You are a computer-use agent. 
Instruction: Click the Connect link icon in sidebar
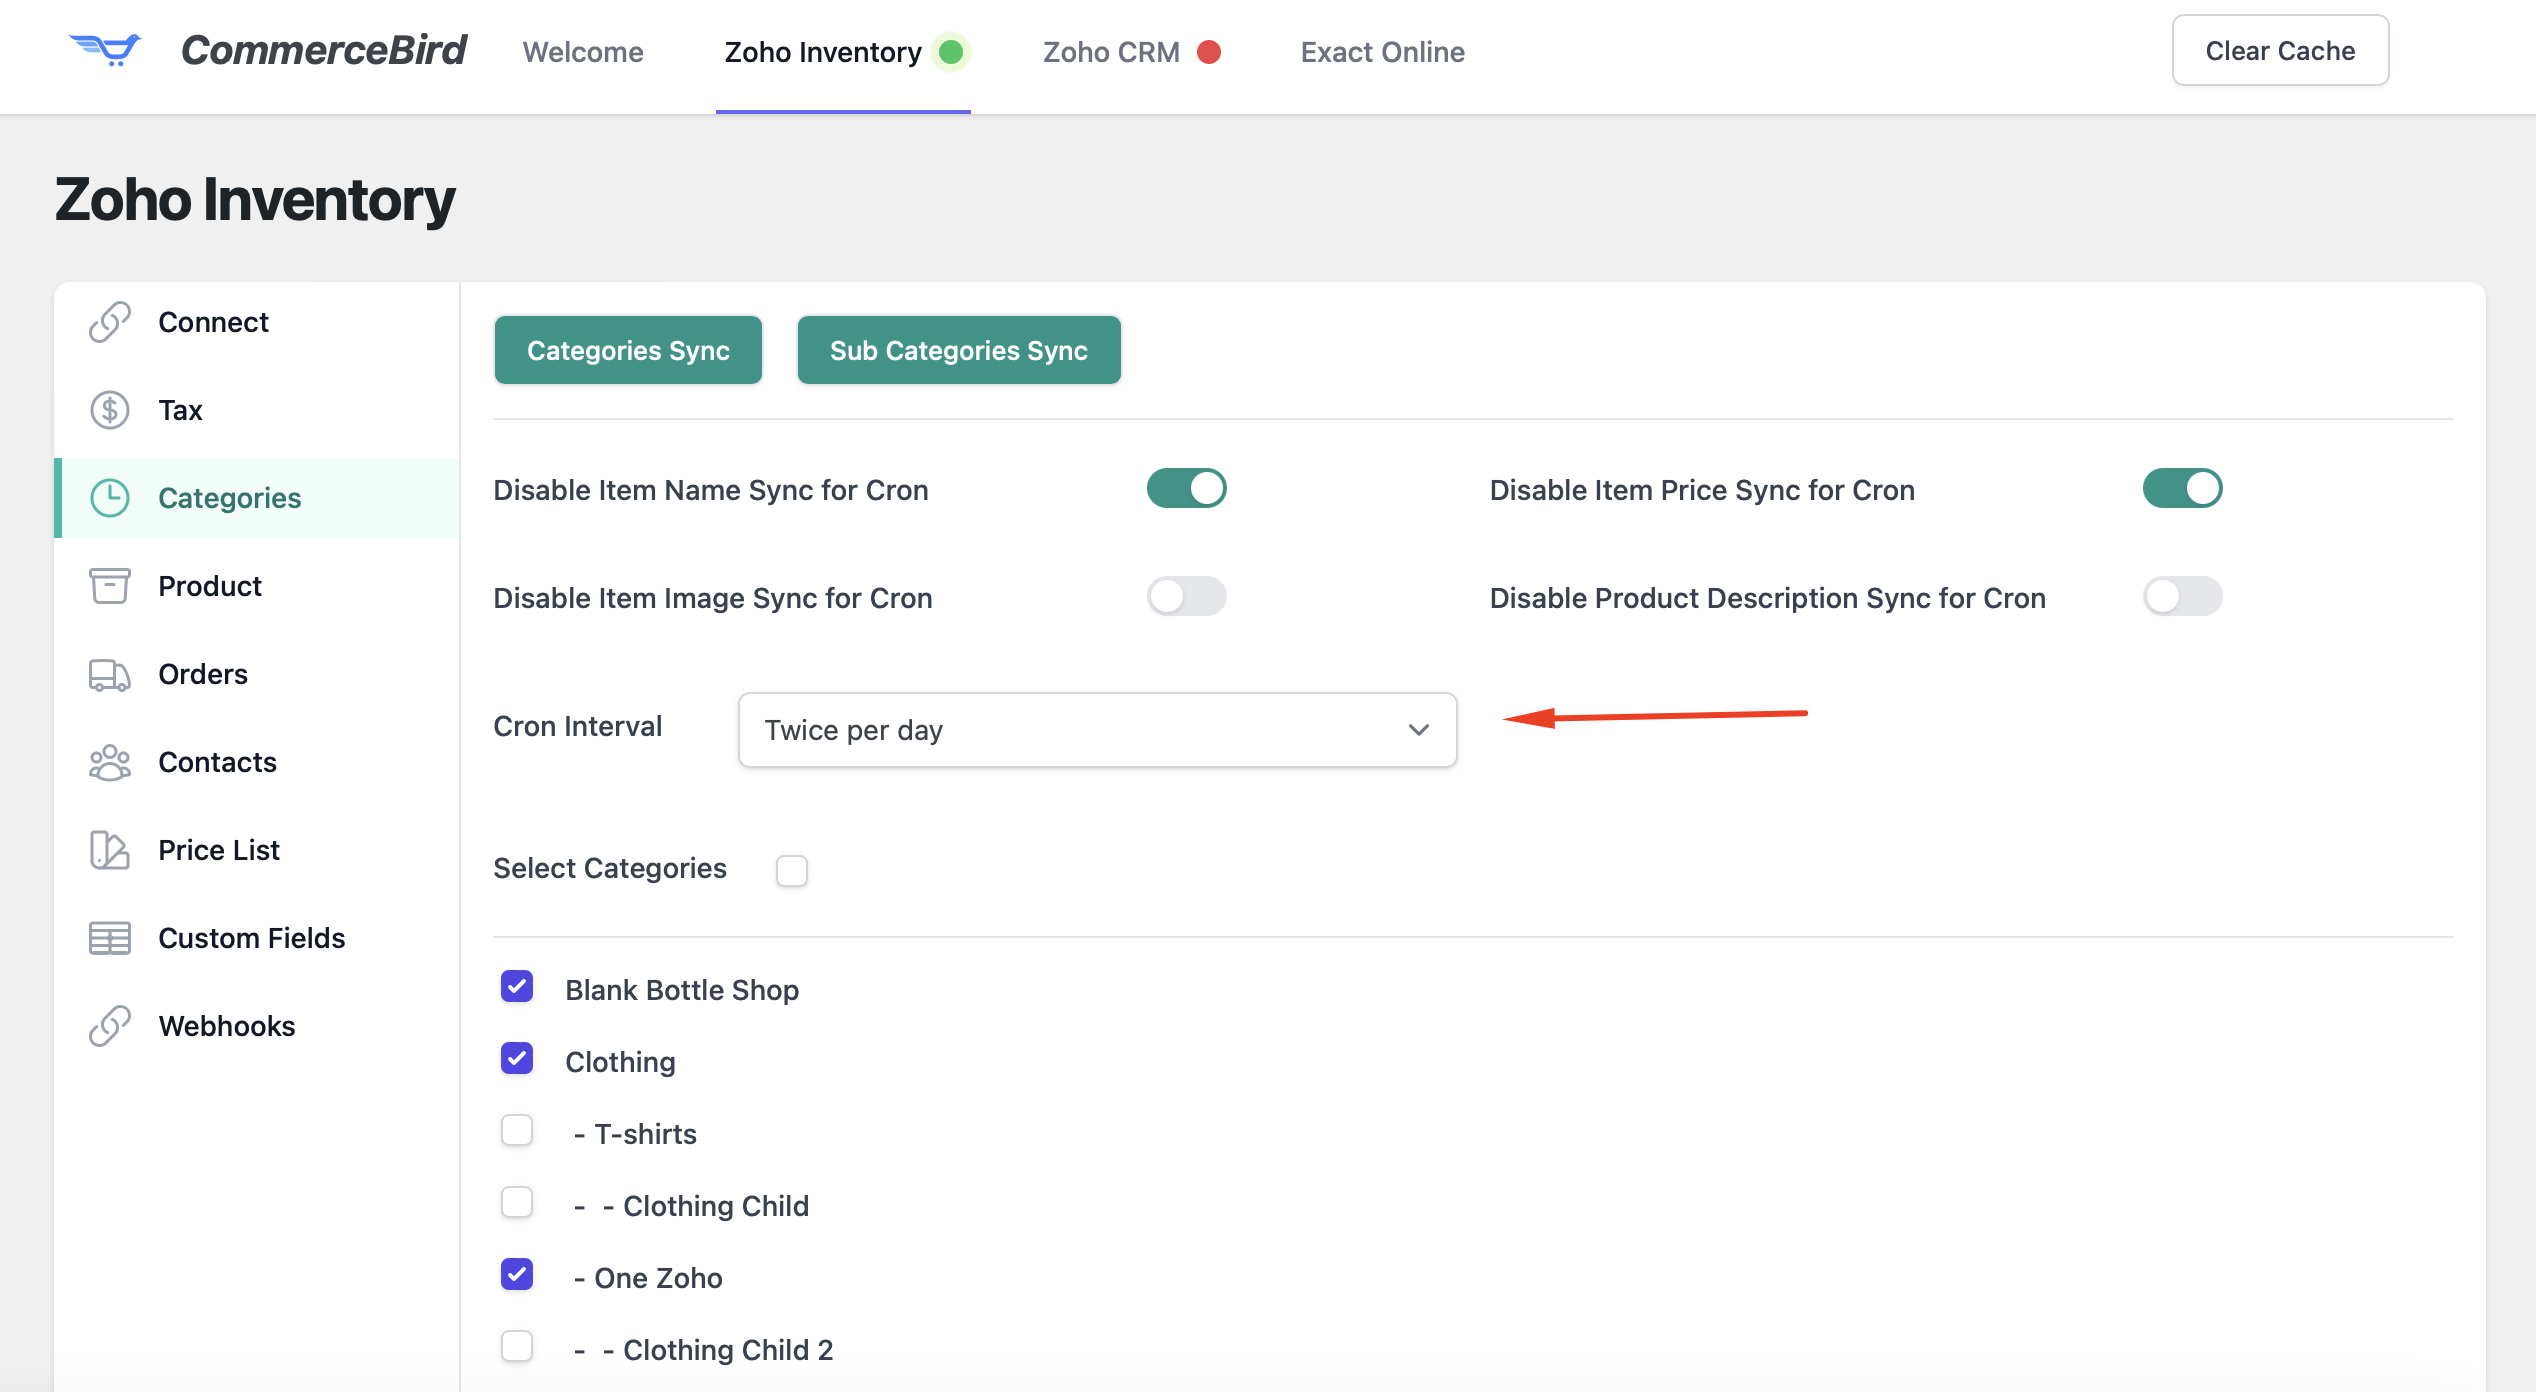(110, 322)
